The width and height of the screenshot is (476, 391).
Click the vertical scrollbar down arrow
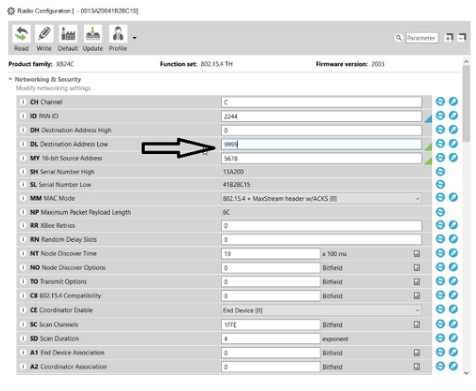pyautogui.click(x=466, y=373)
